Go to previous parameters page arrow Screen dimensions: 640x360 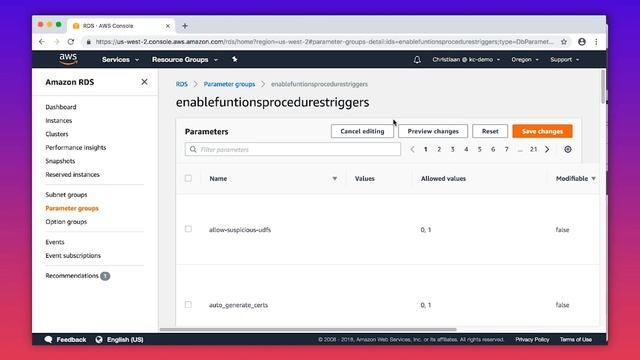point(412,149)
